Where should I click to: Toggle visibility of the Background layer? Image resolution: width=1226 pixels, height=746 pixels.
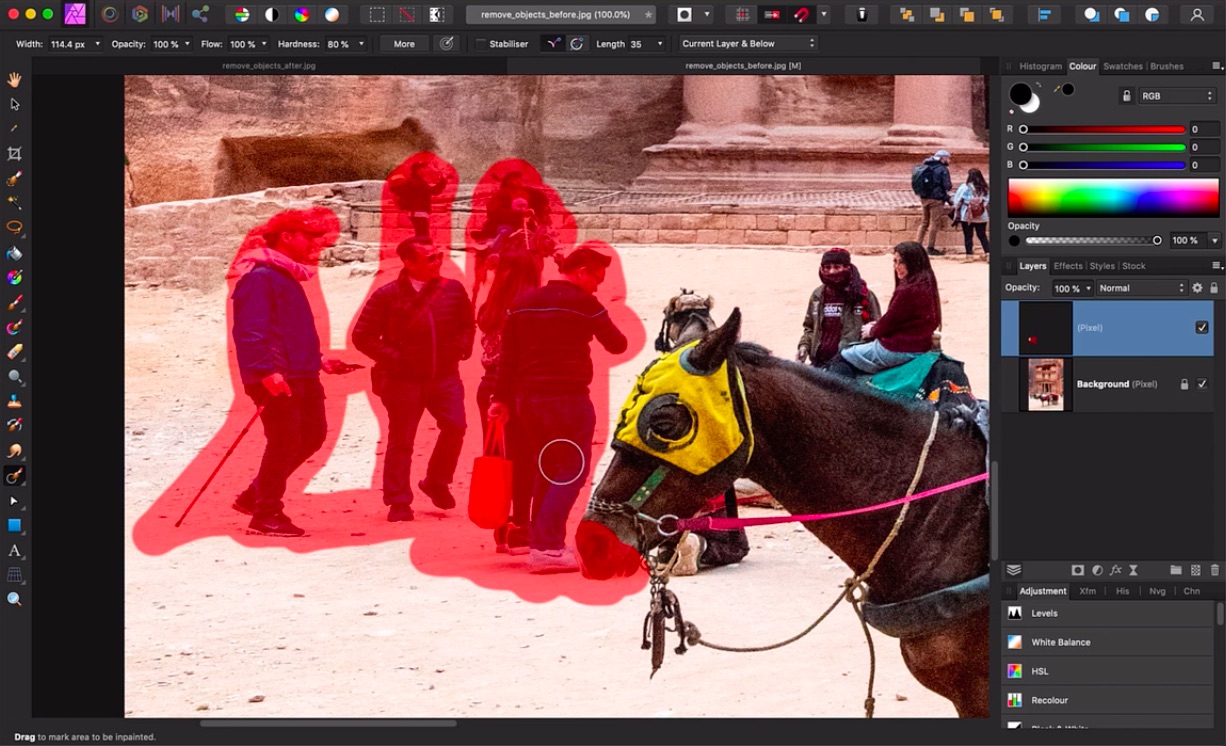[1202, 384]
